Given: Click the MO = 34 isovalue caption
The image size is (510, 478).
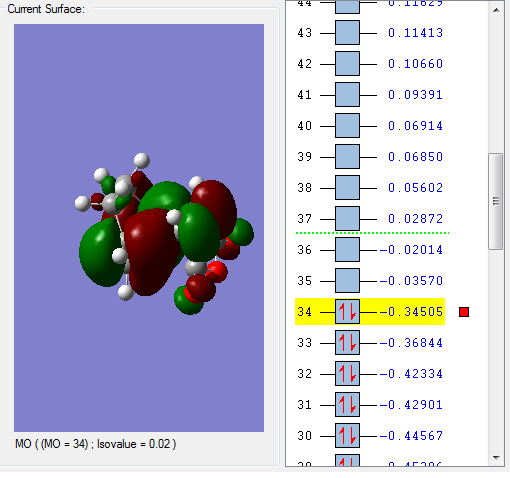Looking at the screenshot, I should (96, 444).
